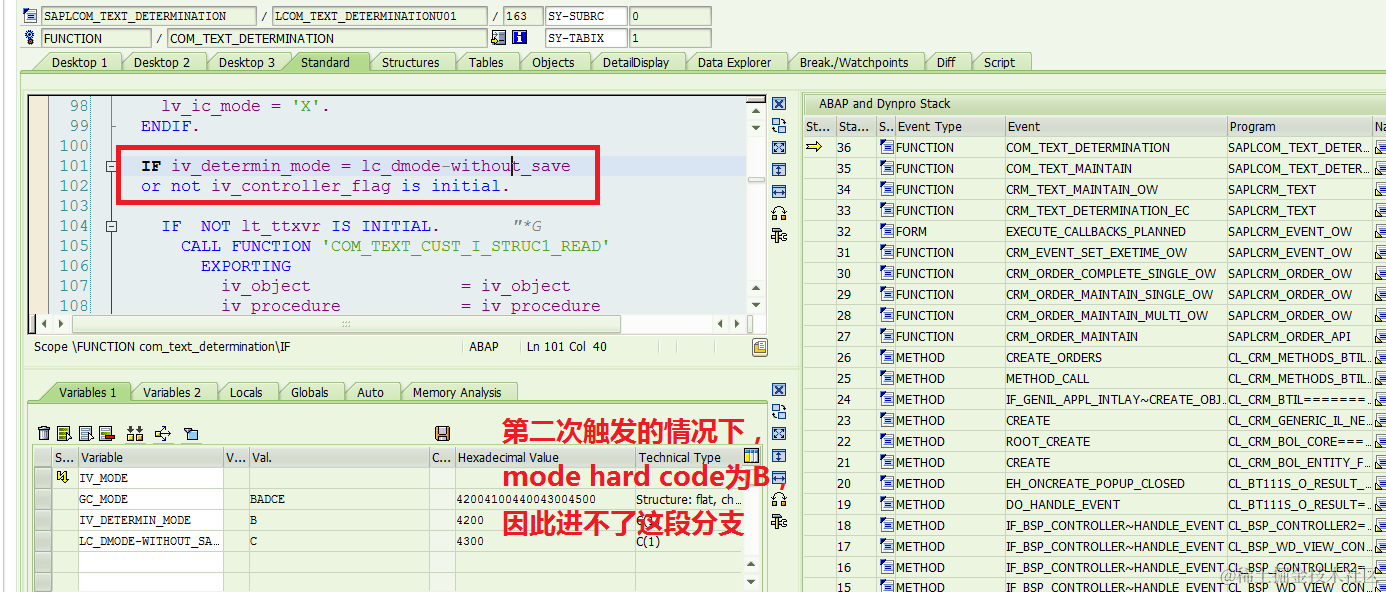This screenshot has width=1386, height=592.
Task: Click the copy-to-clipboard icon in Variables toolbar
Action: click(191, 433)
